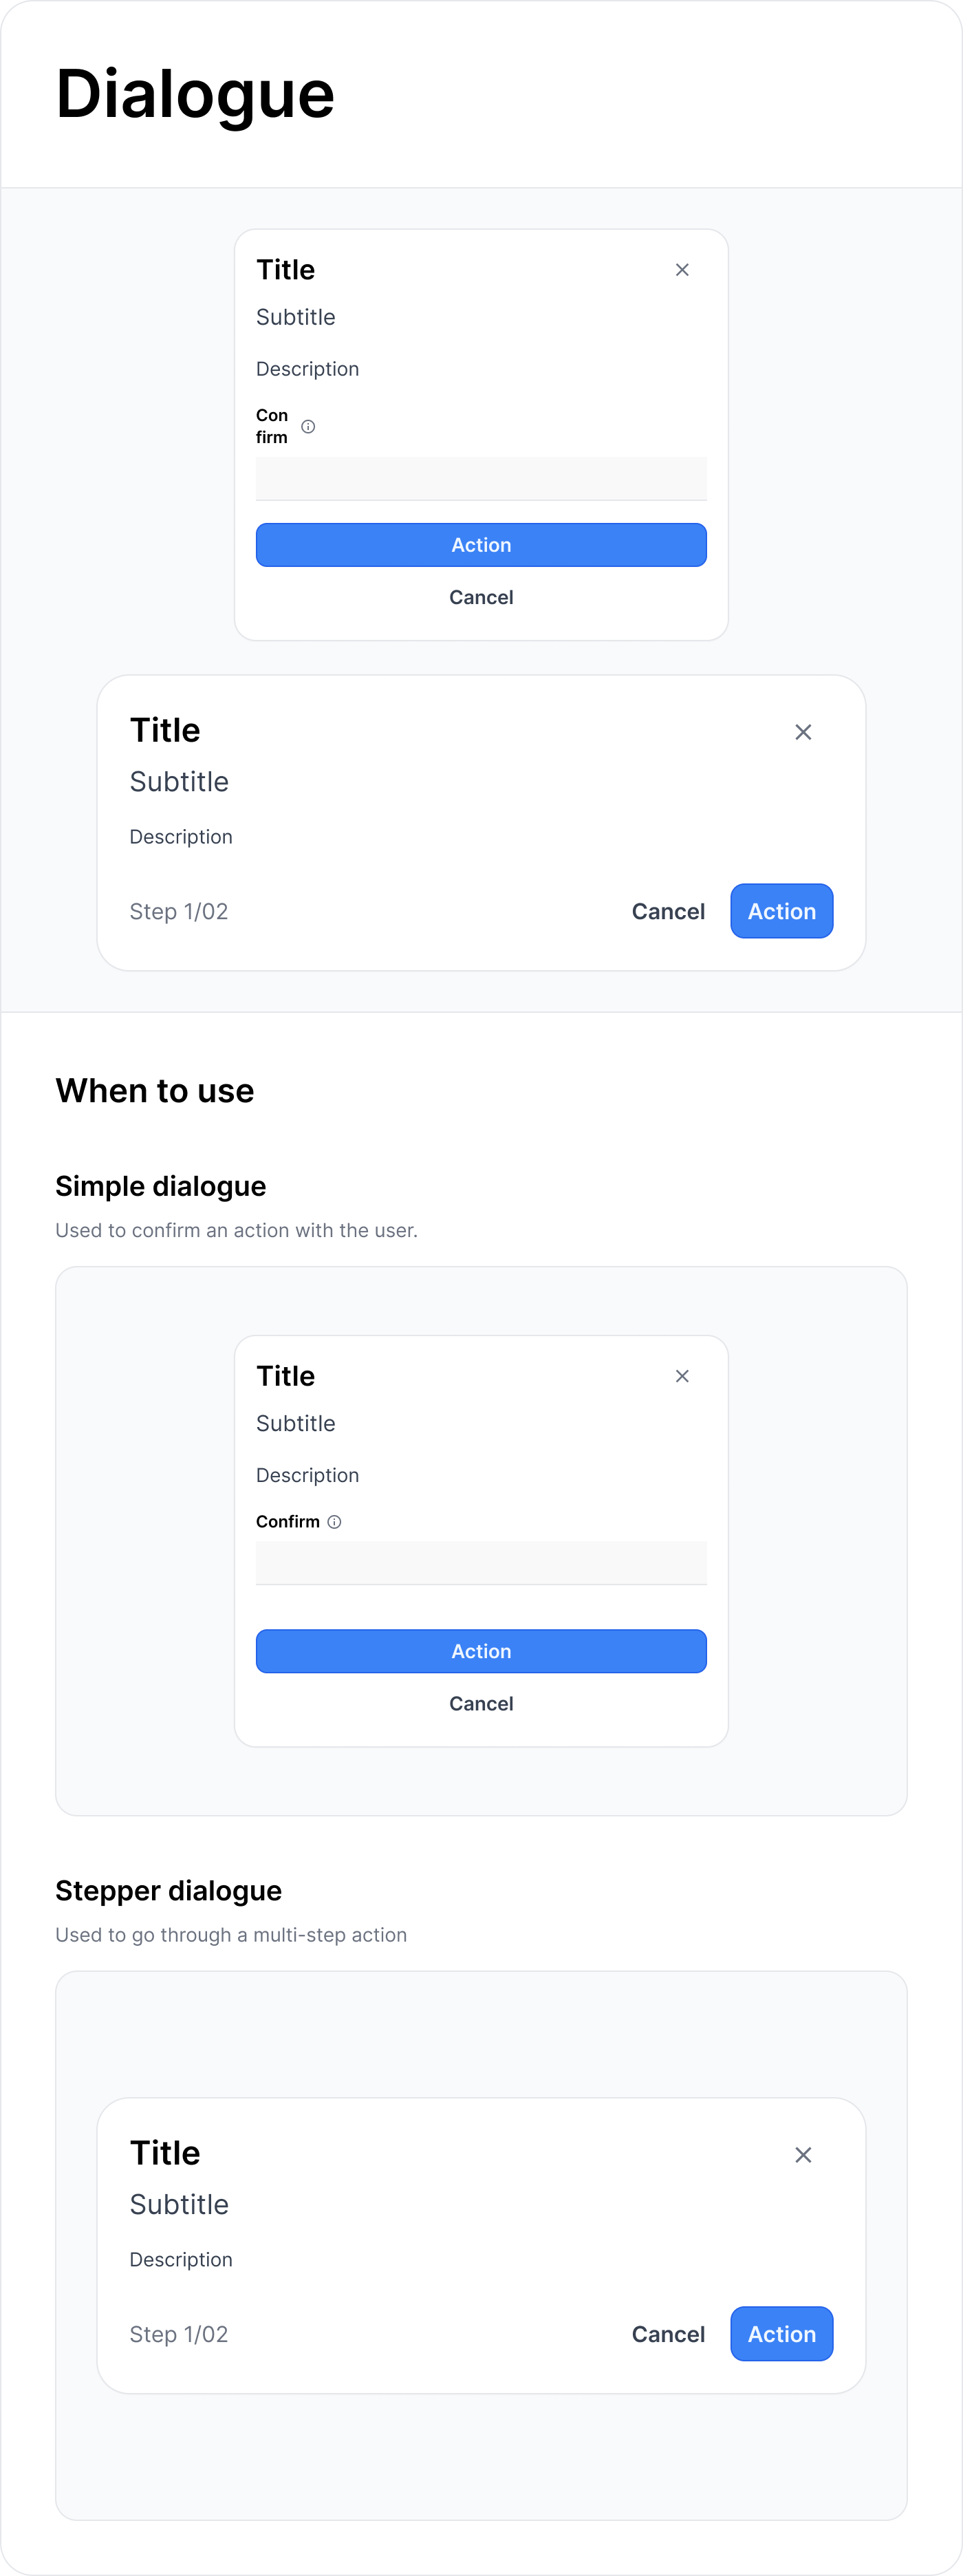The width and height of the screenshot is (963, 2576).
Task: Click the Confirm input field in the top dialogue
Action: (x=481, y=478)
